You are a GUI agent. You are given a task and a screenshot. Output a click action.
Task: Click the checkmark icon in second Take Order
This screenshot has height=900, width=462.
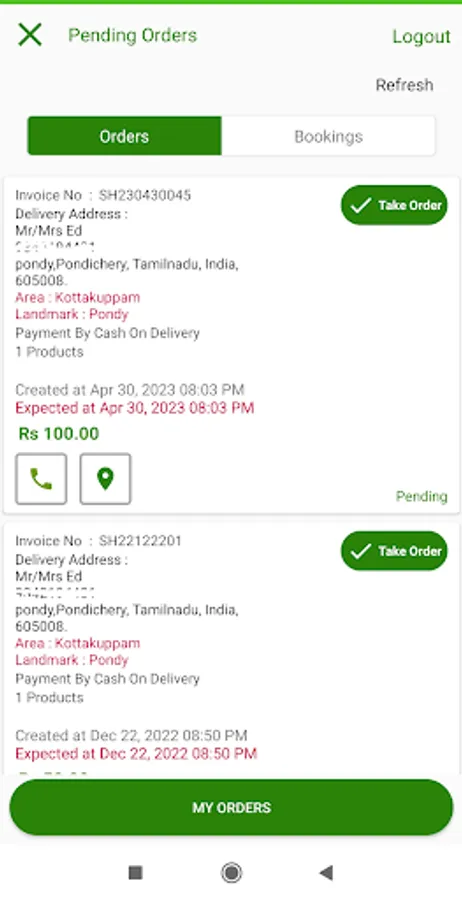click(x=360, y=551)
